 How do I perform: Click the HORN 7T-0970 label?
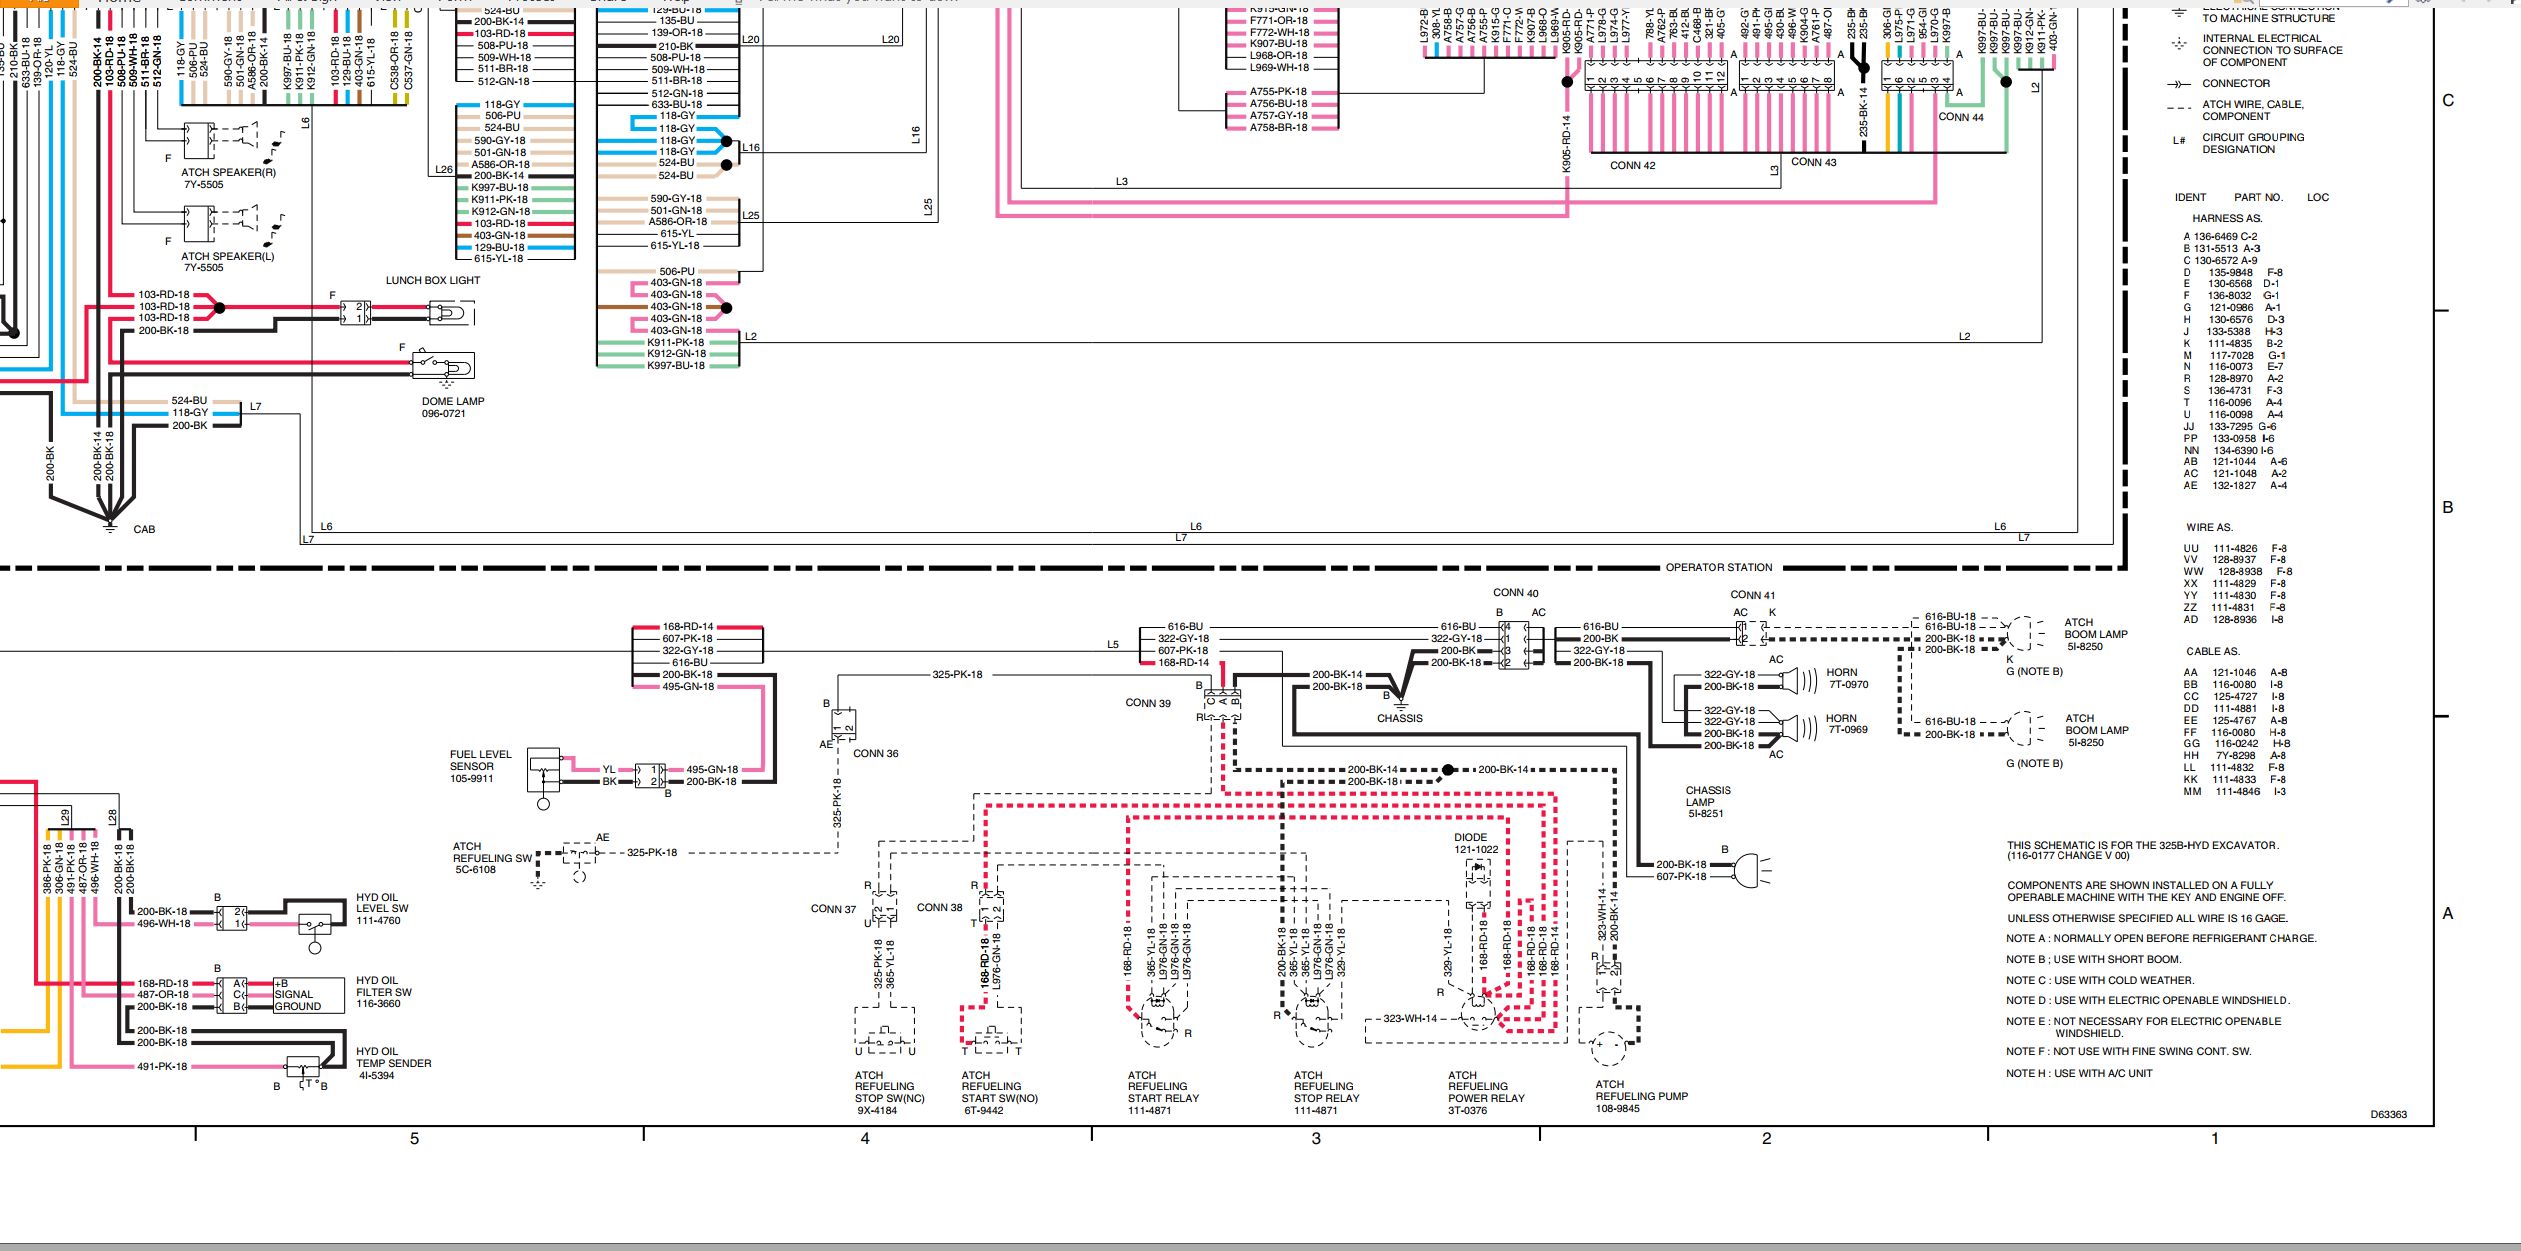(1847, 679)
